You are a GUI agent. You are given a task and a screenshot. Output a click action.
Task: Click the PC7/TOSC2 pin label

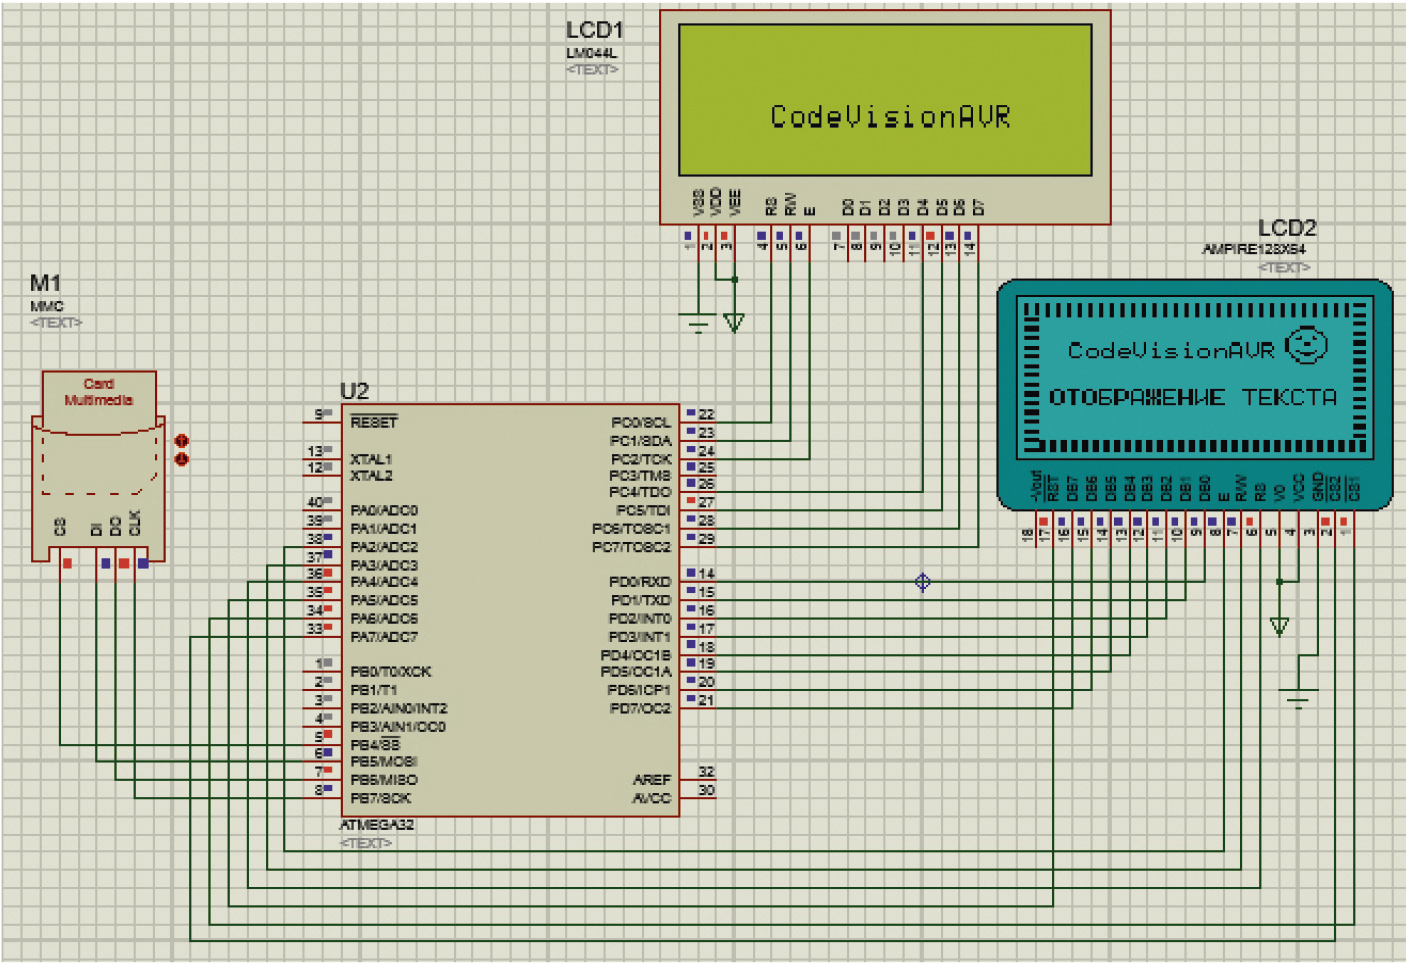point(631,547)
